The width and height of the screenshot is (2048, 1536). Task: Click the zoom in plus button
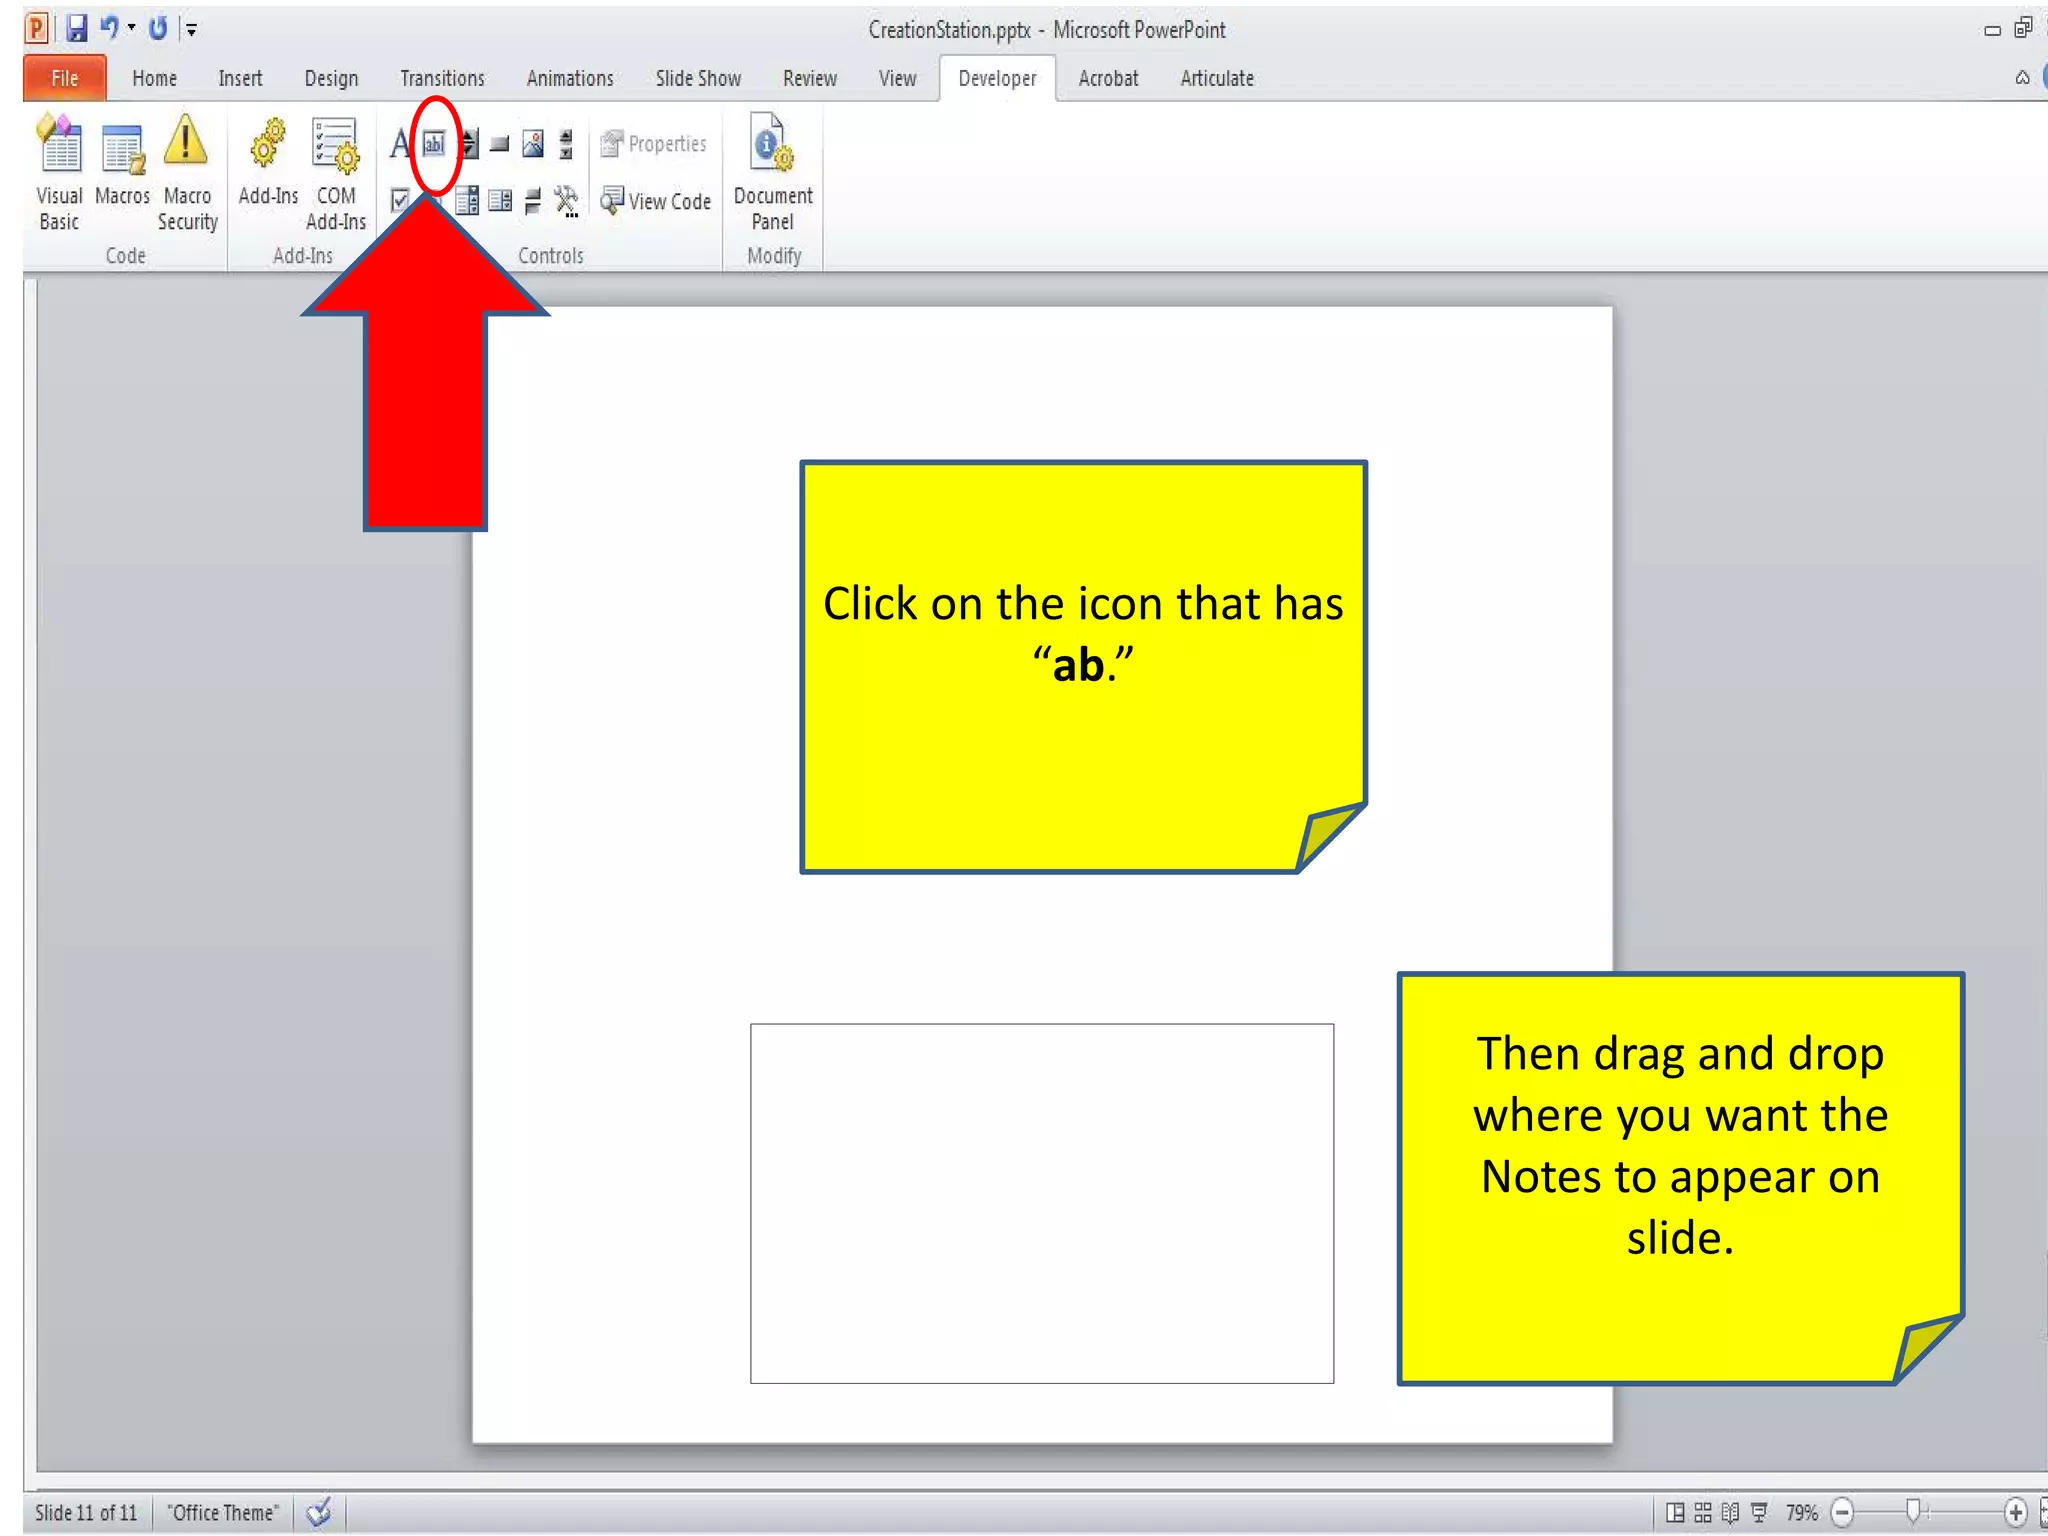tap(2016, 1512)
